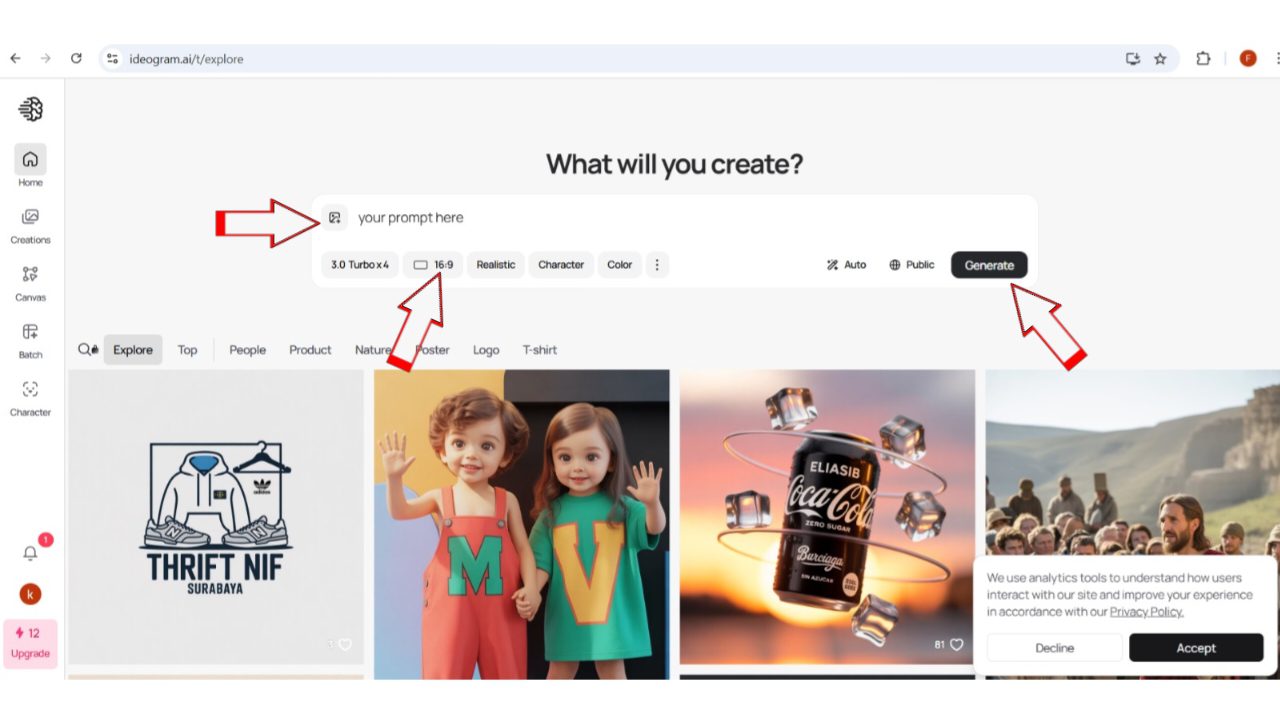Screen dimensions: 1280x720
Task: Select the Logo category tab
Action: tap(486, 350)
